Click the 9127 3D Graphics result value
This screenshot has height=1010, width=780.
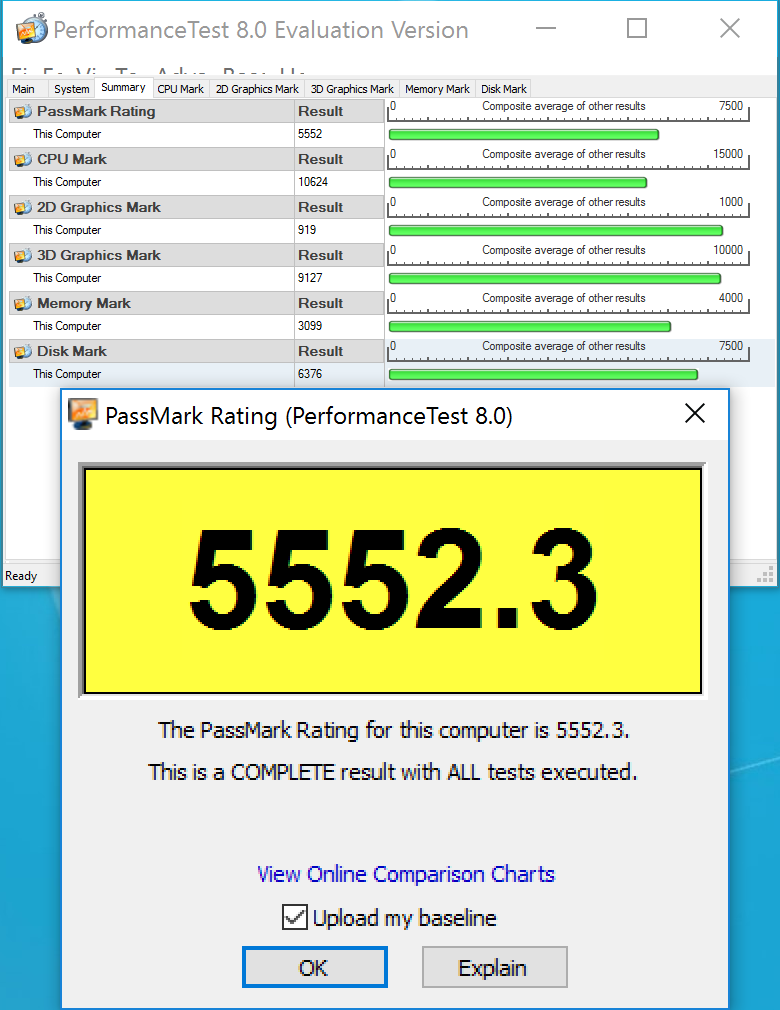pyautogui.click(x=310, y=278)
